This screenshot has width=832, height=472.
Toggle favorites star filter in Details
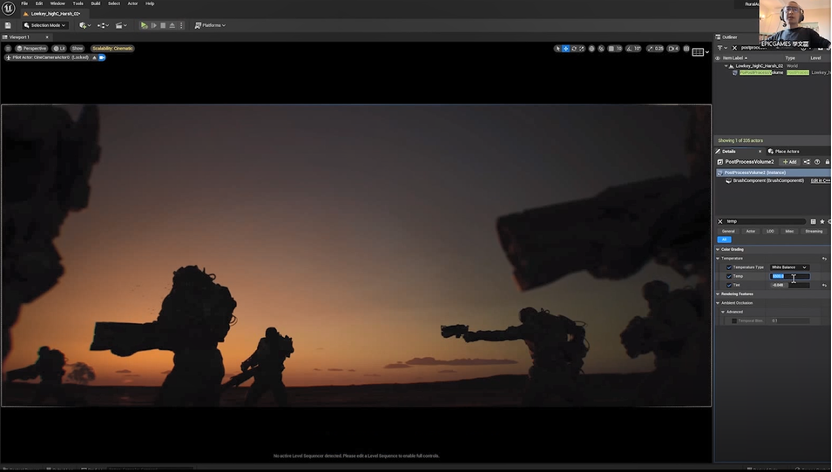[822, 221]
